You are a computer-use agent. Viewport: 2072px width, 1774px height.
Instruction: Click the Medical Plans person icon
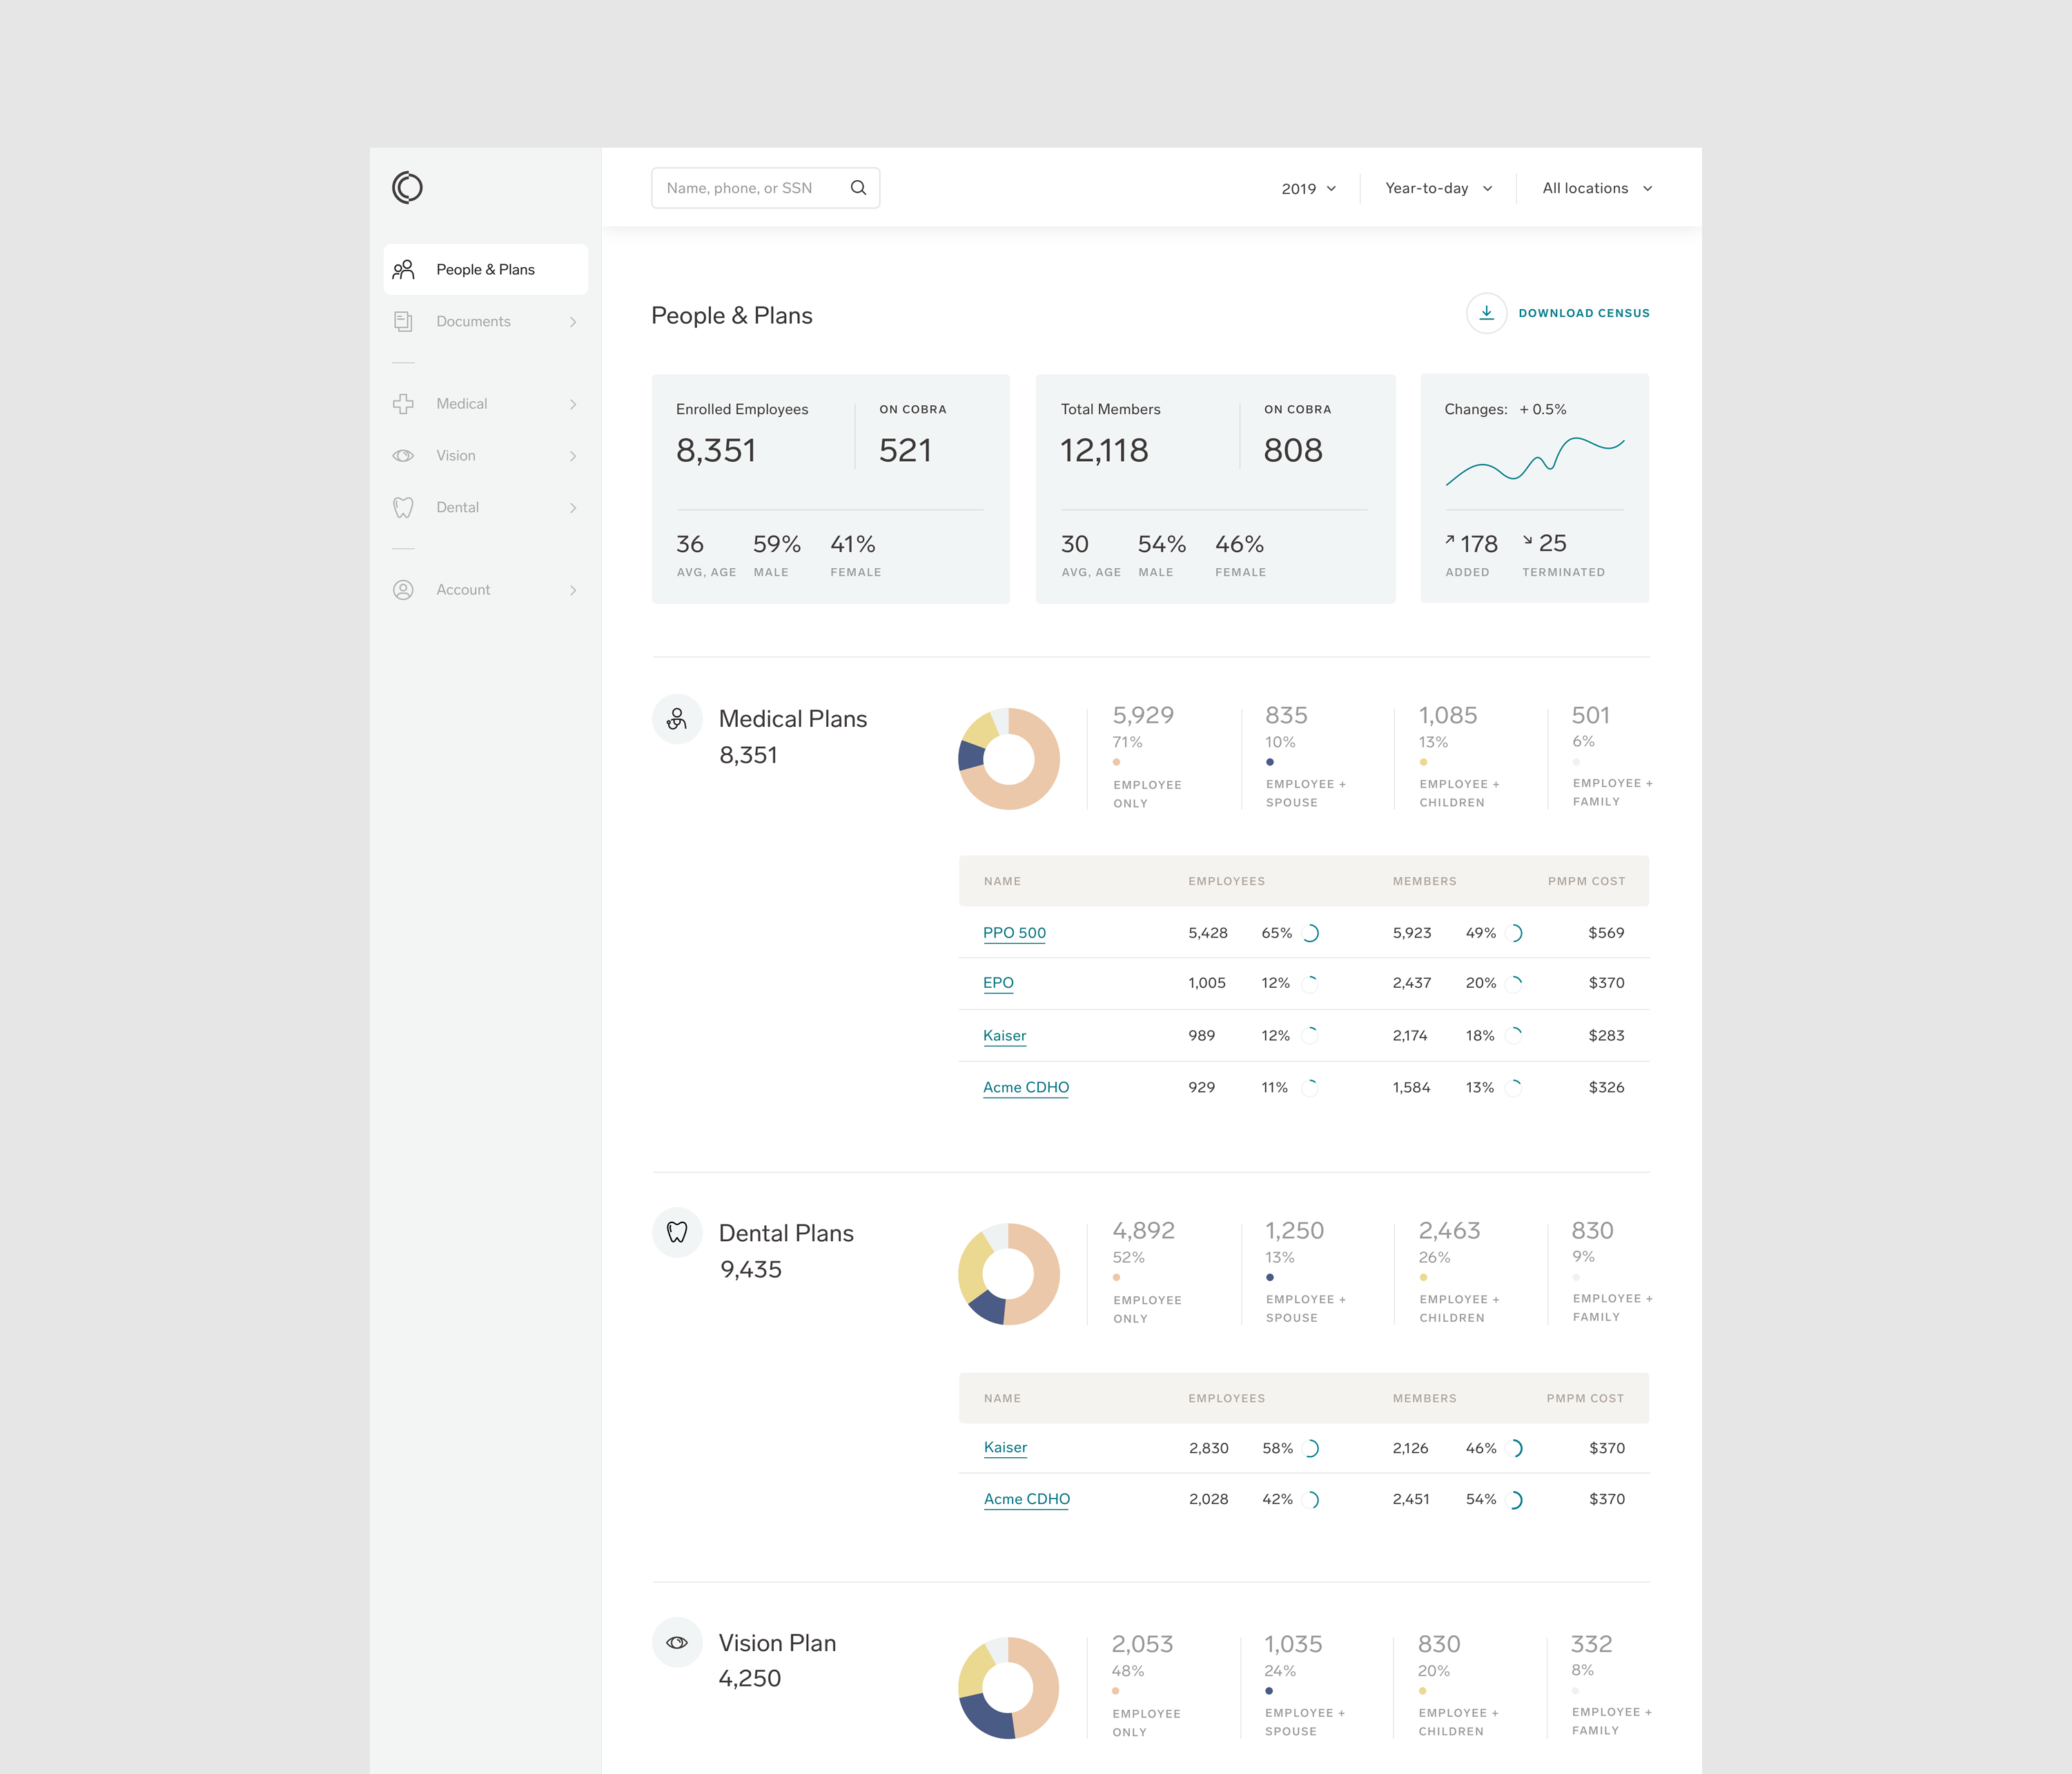click(x=677, y=719)
